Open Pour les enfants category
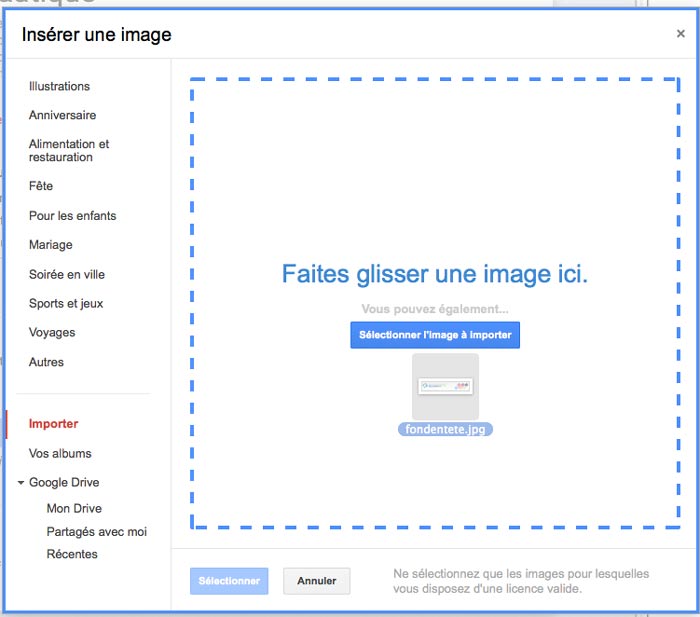The width and height of the screenshot is (700, 617). click(72, 216)
